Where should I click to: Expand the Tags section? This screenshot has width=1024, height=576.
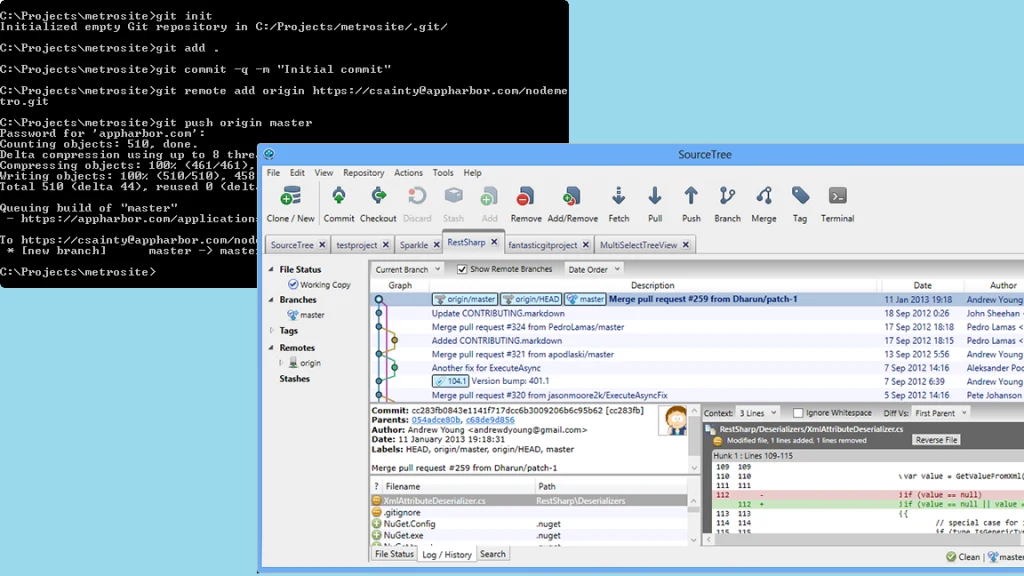tap(271, 330)
